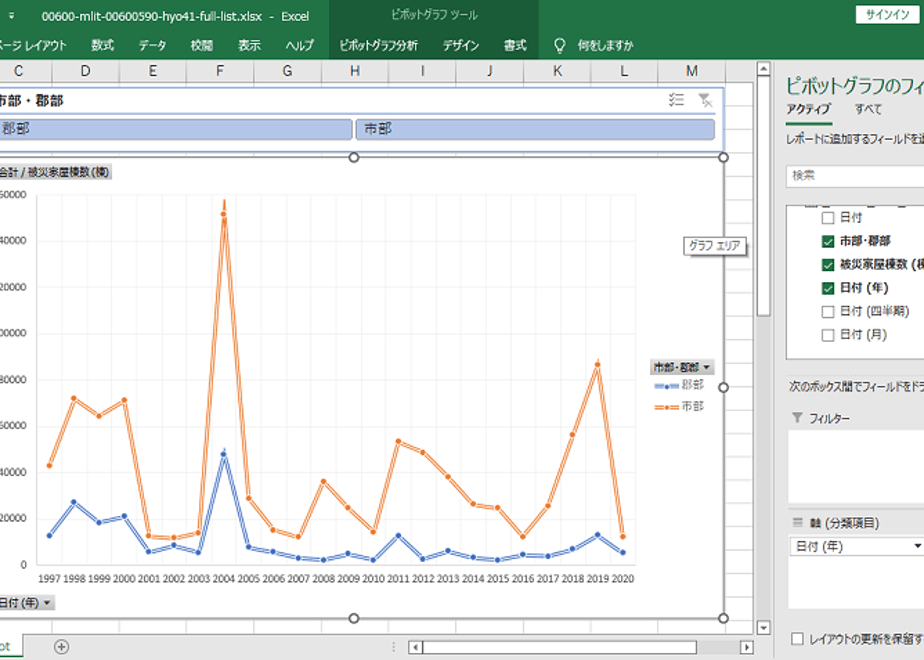The image size is (924, 660).
Task: Check the 日付 (四半期) field checkbox
Action: (x=828, y=311)
